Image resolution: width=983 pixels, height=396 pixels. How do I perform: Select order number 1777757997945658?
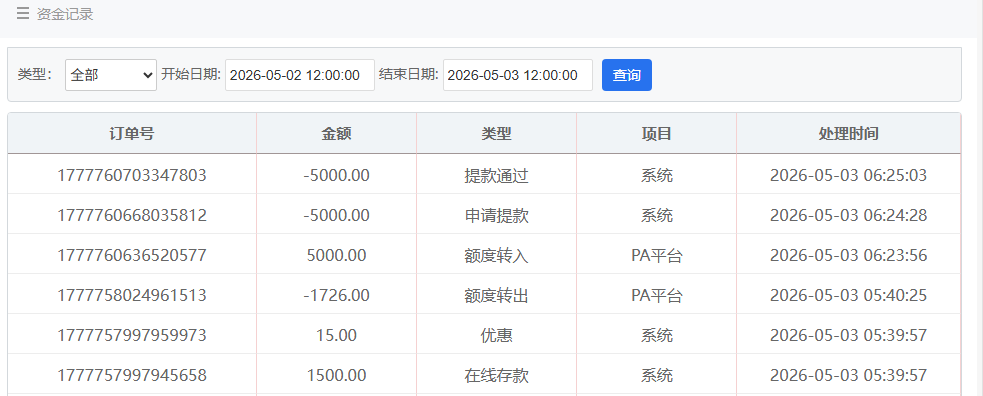coord(132,375)
